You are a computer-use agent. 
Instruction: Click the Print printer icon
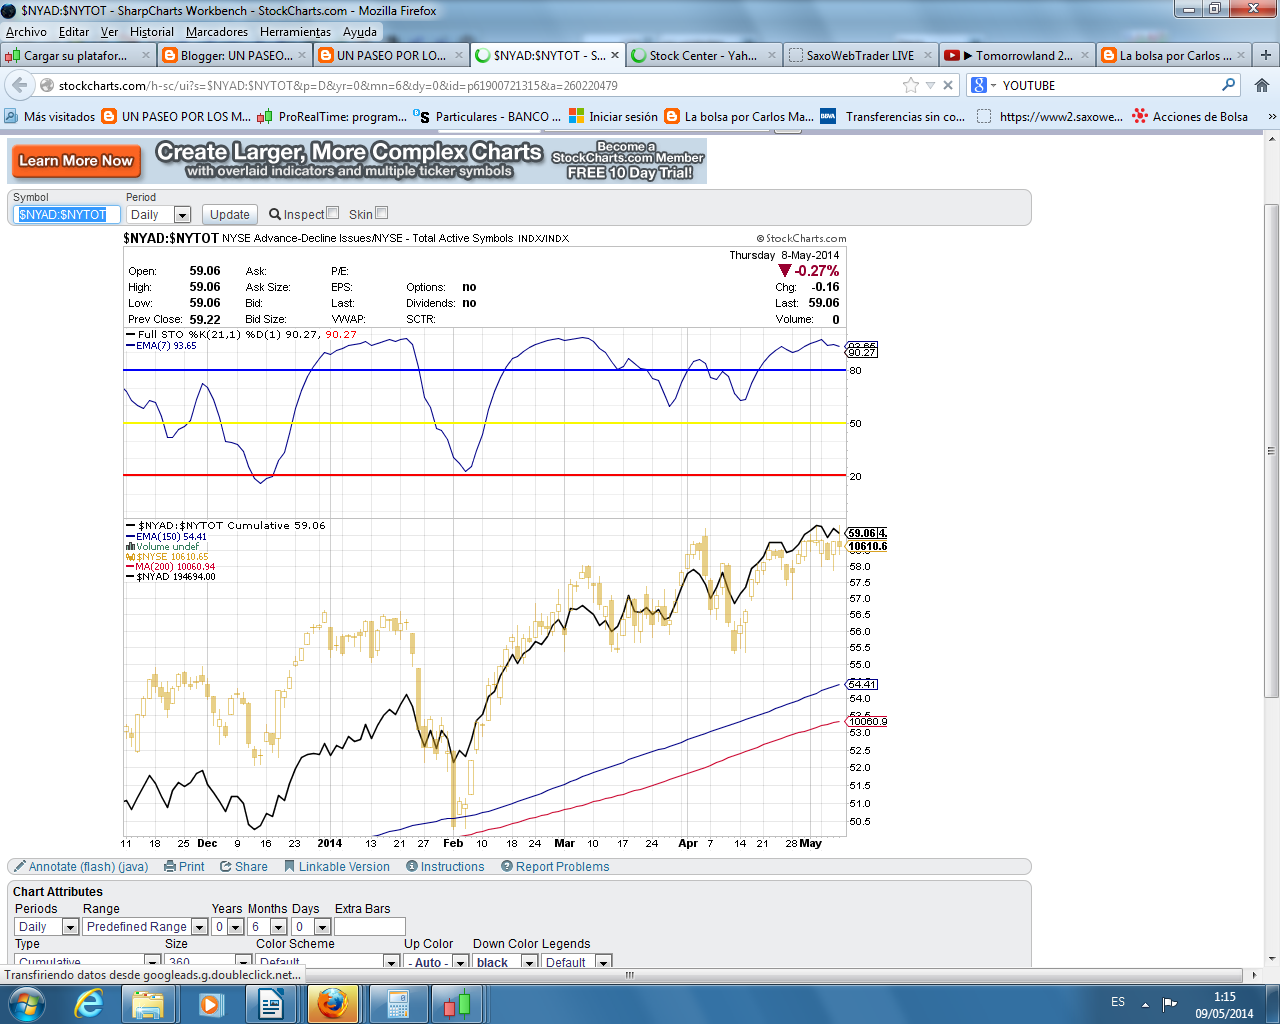point(170,866)
